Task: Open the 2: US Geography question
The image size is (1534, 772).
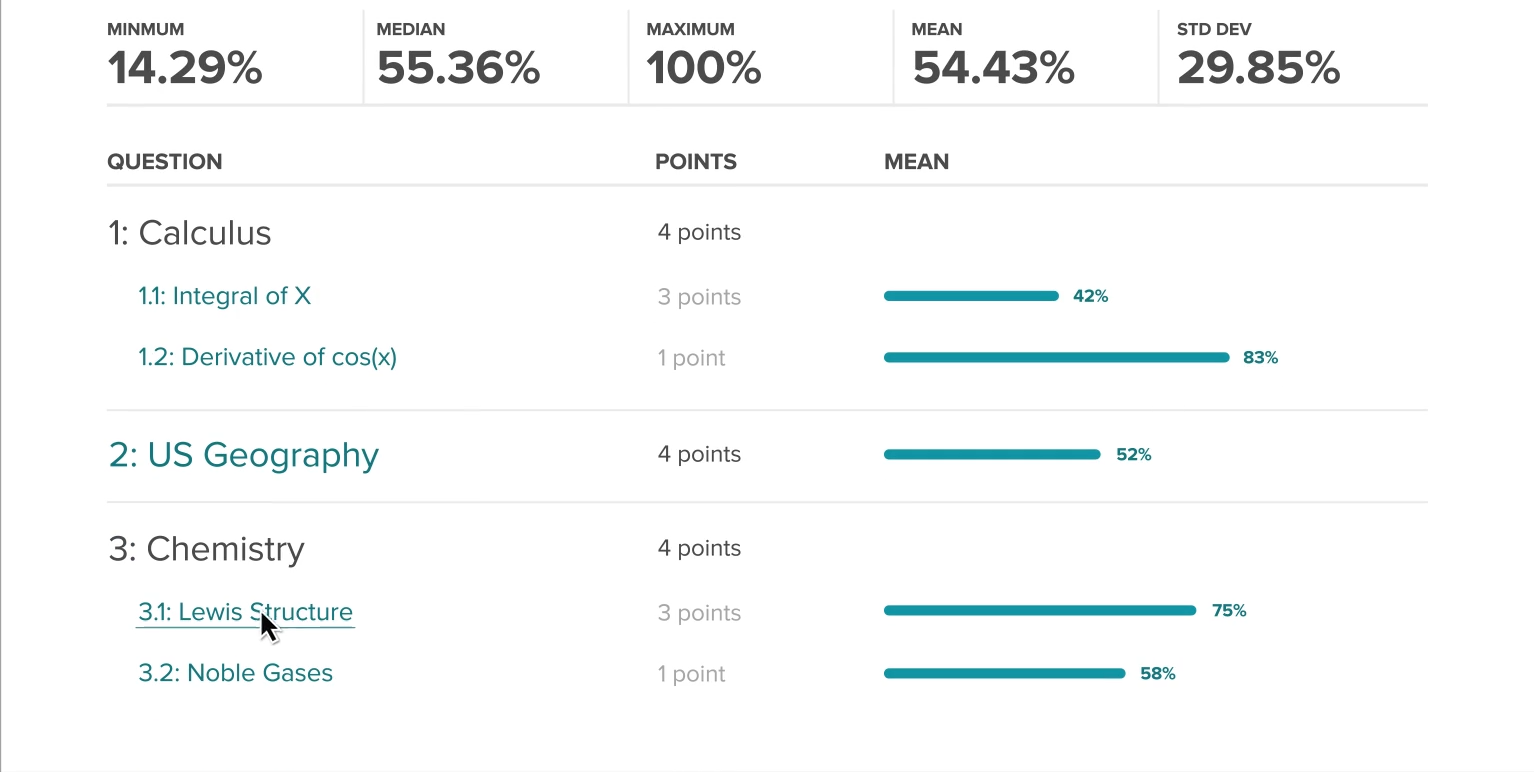Action: coord(243,455)
